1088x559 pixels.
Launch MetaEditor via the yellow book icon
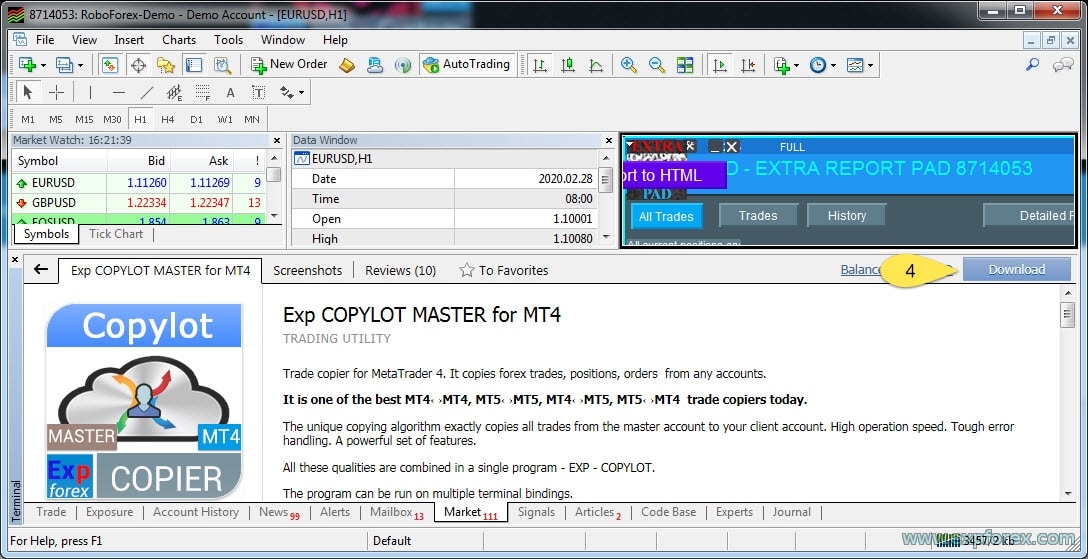tap(347, 65)
